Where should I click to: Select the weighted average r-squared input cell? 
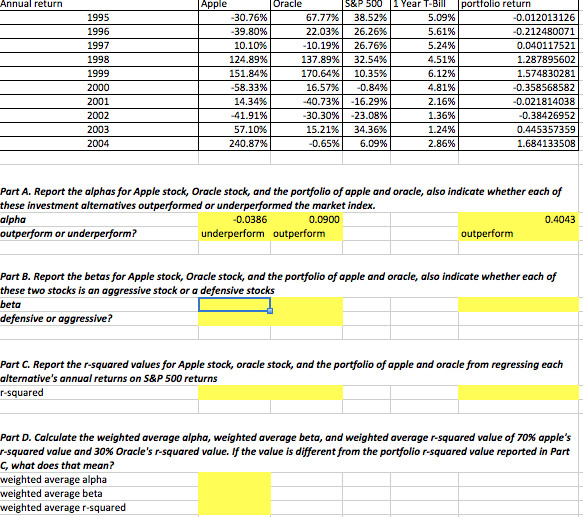[234, 508]
